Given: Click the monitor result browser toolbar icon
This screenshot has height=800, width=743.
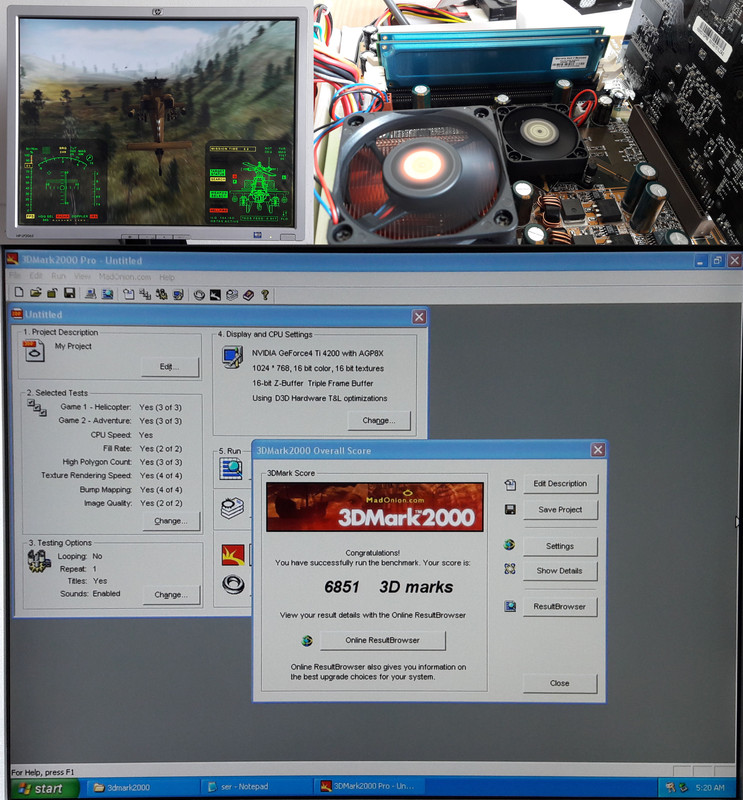Looking at the screenshot, I should tap(108, 294).
